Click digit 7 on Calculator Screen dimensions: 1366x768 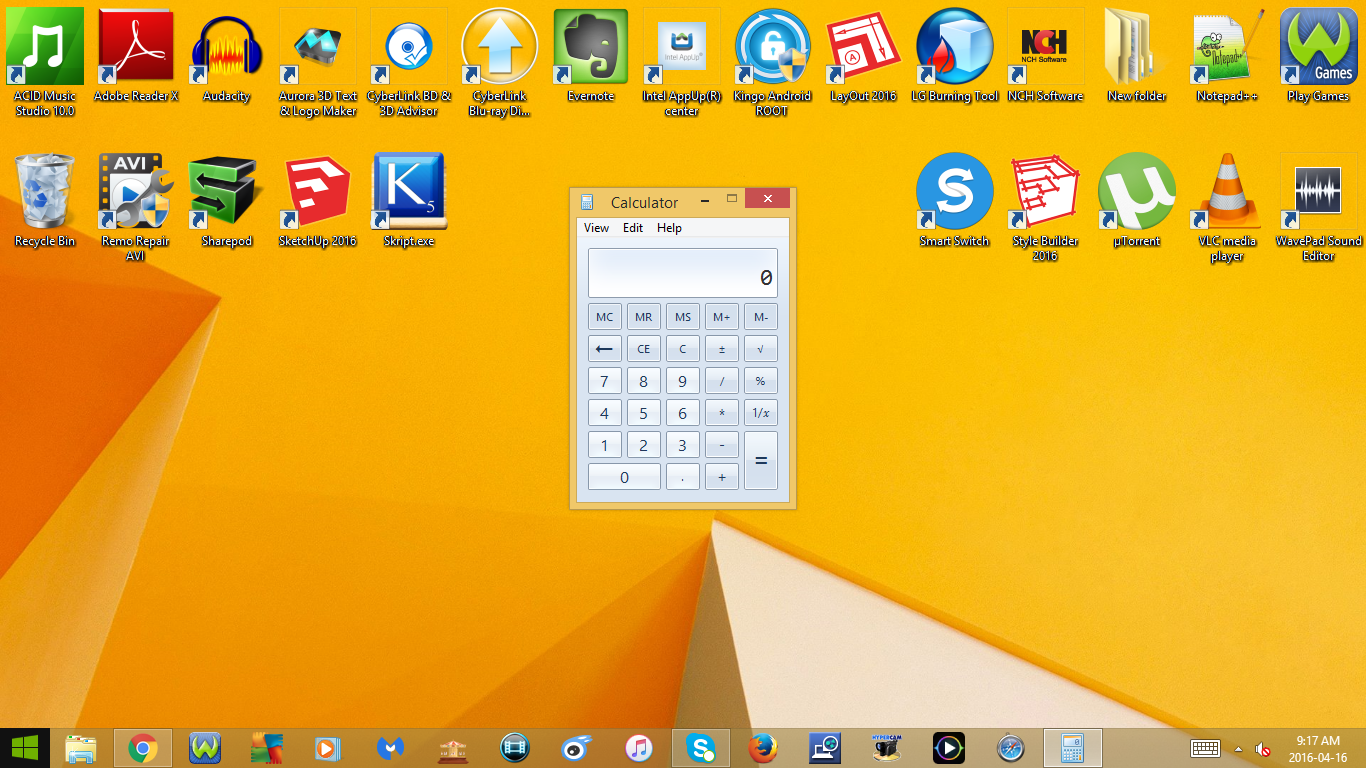point(604,381)
